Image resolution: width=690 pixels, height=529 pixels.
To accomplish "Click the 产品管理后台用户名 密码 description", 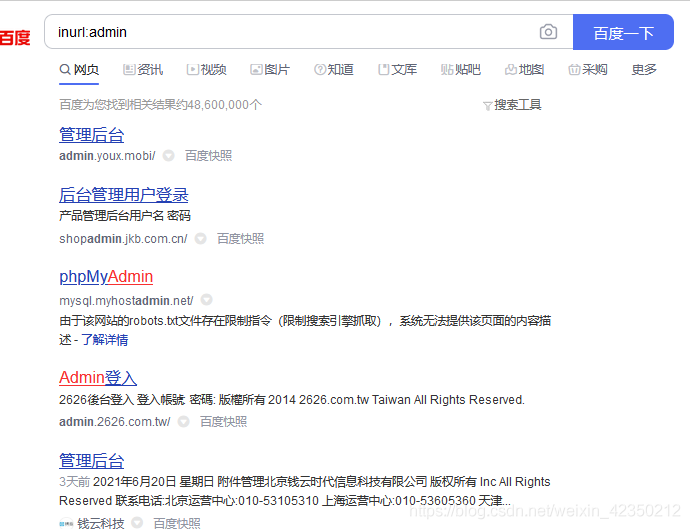I will click(x=125, y=216).
